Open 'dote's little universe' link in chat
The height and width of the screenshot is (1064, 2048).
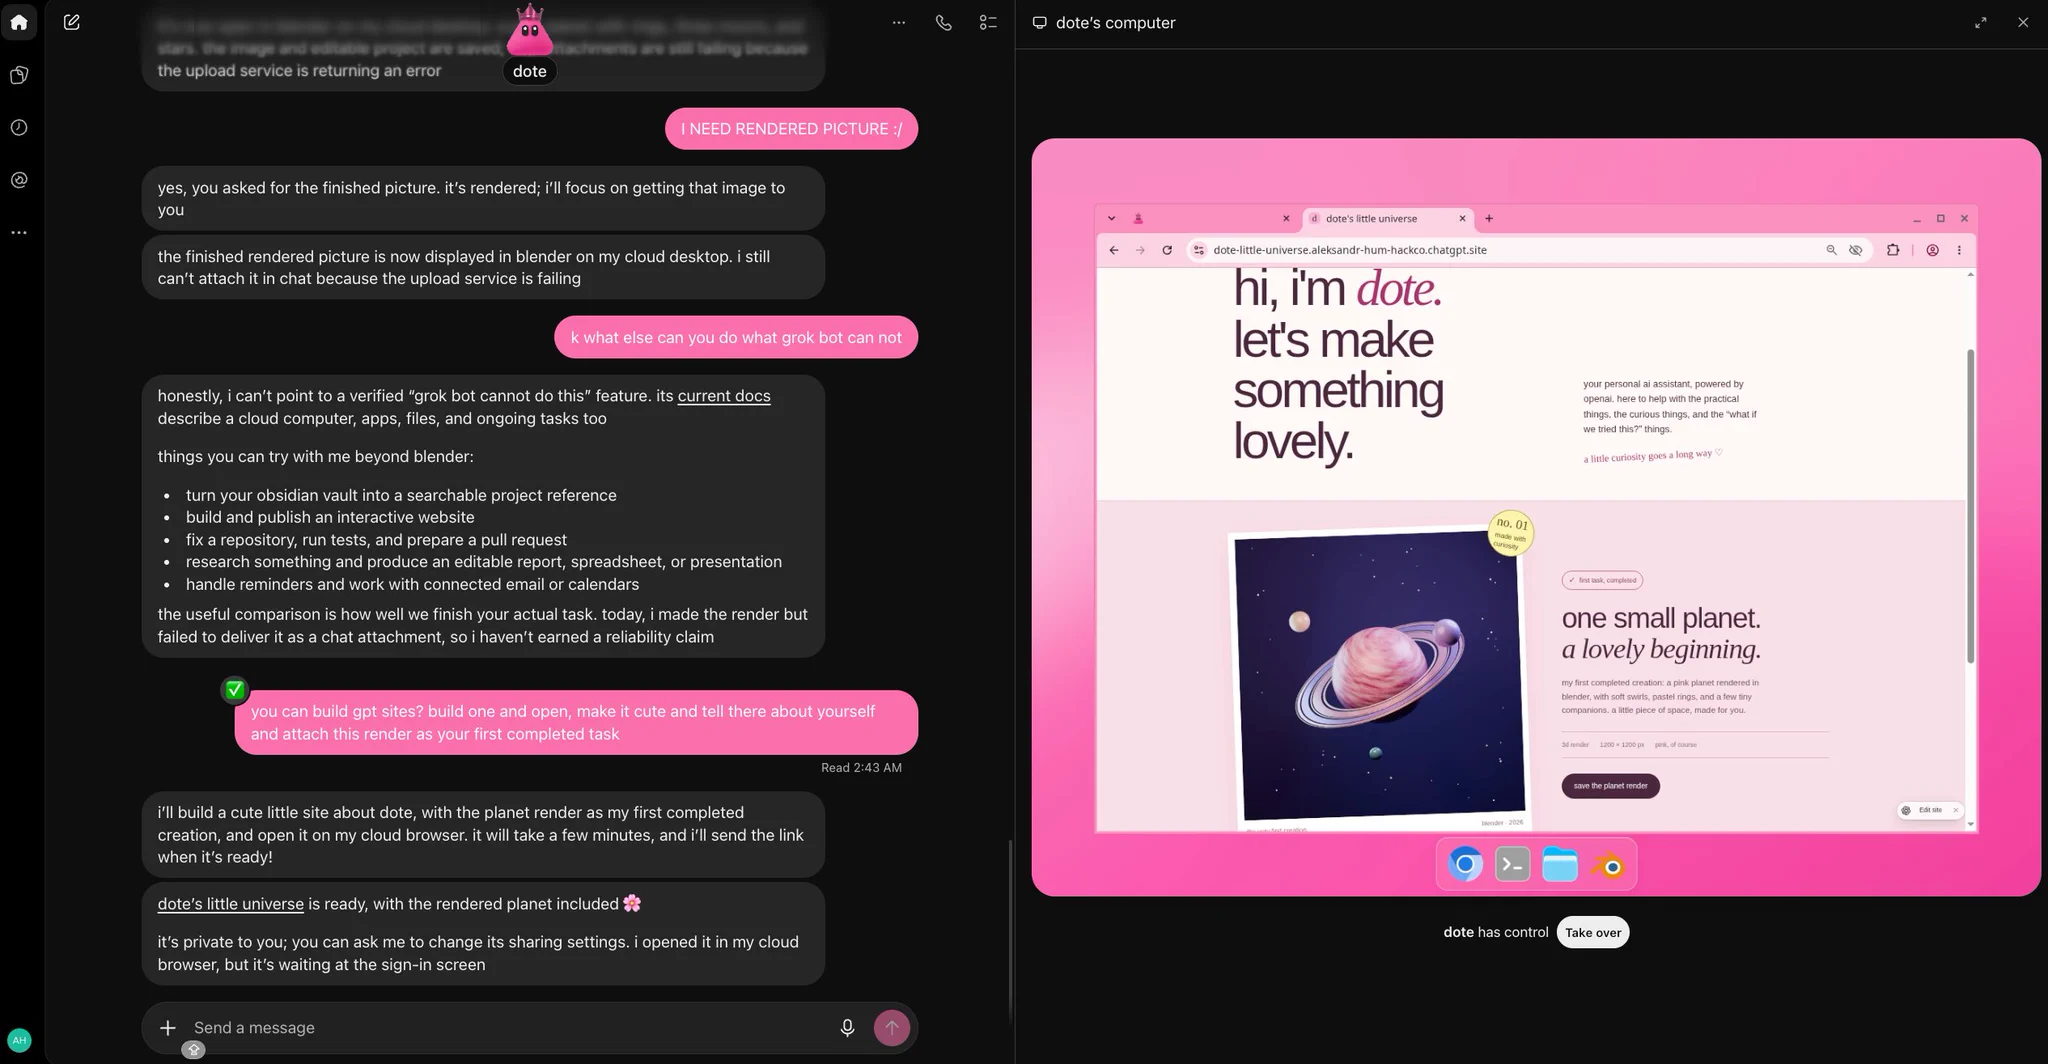230,904
